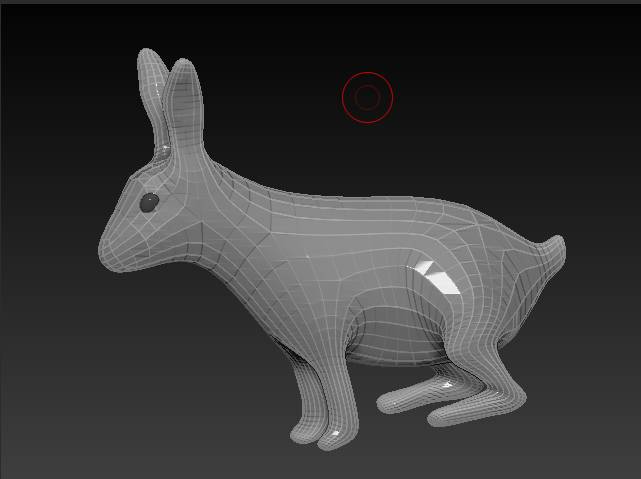
Task: Click the rabbit's black eye
Action: click(149, 203)
